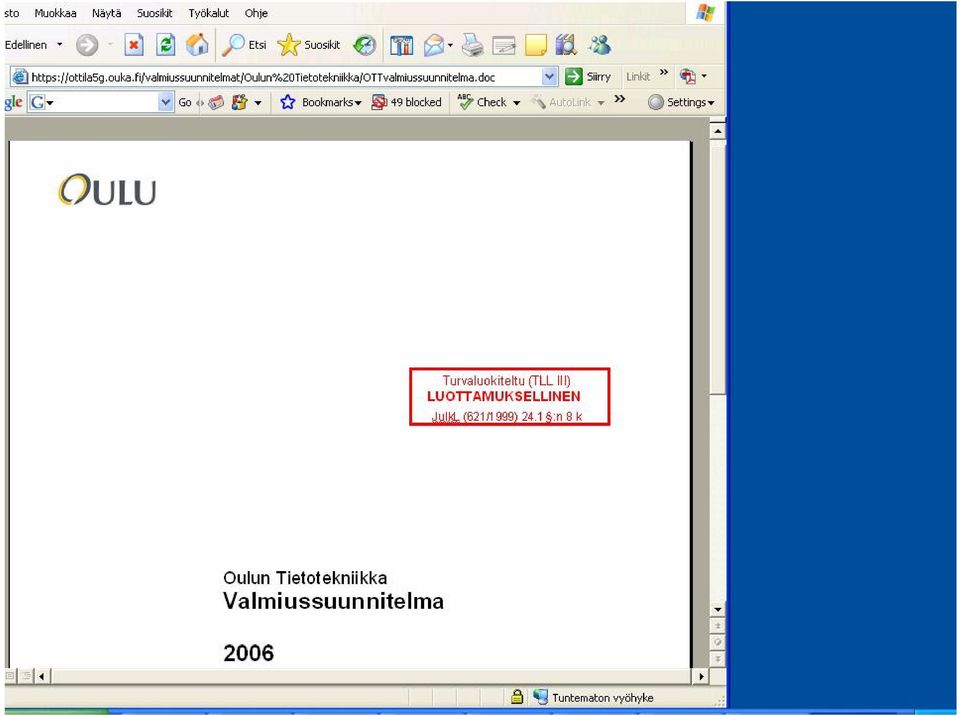960x716 pixels.
Task: Click the Bookmarks star icon
Action: (x=287, y=102)
